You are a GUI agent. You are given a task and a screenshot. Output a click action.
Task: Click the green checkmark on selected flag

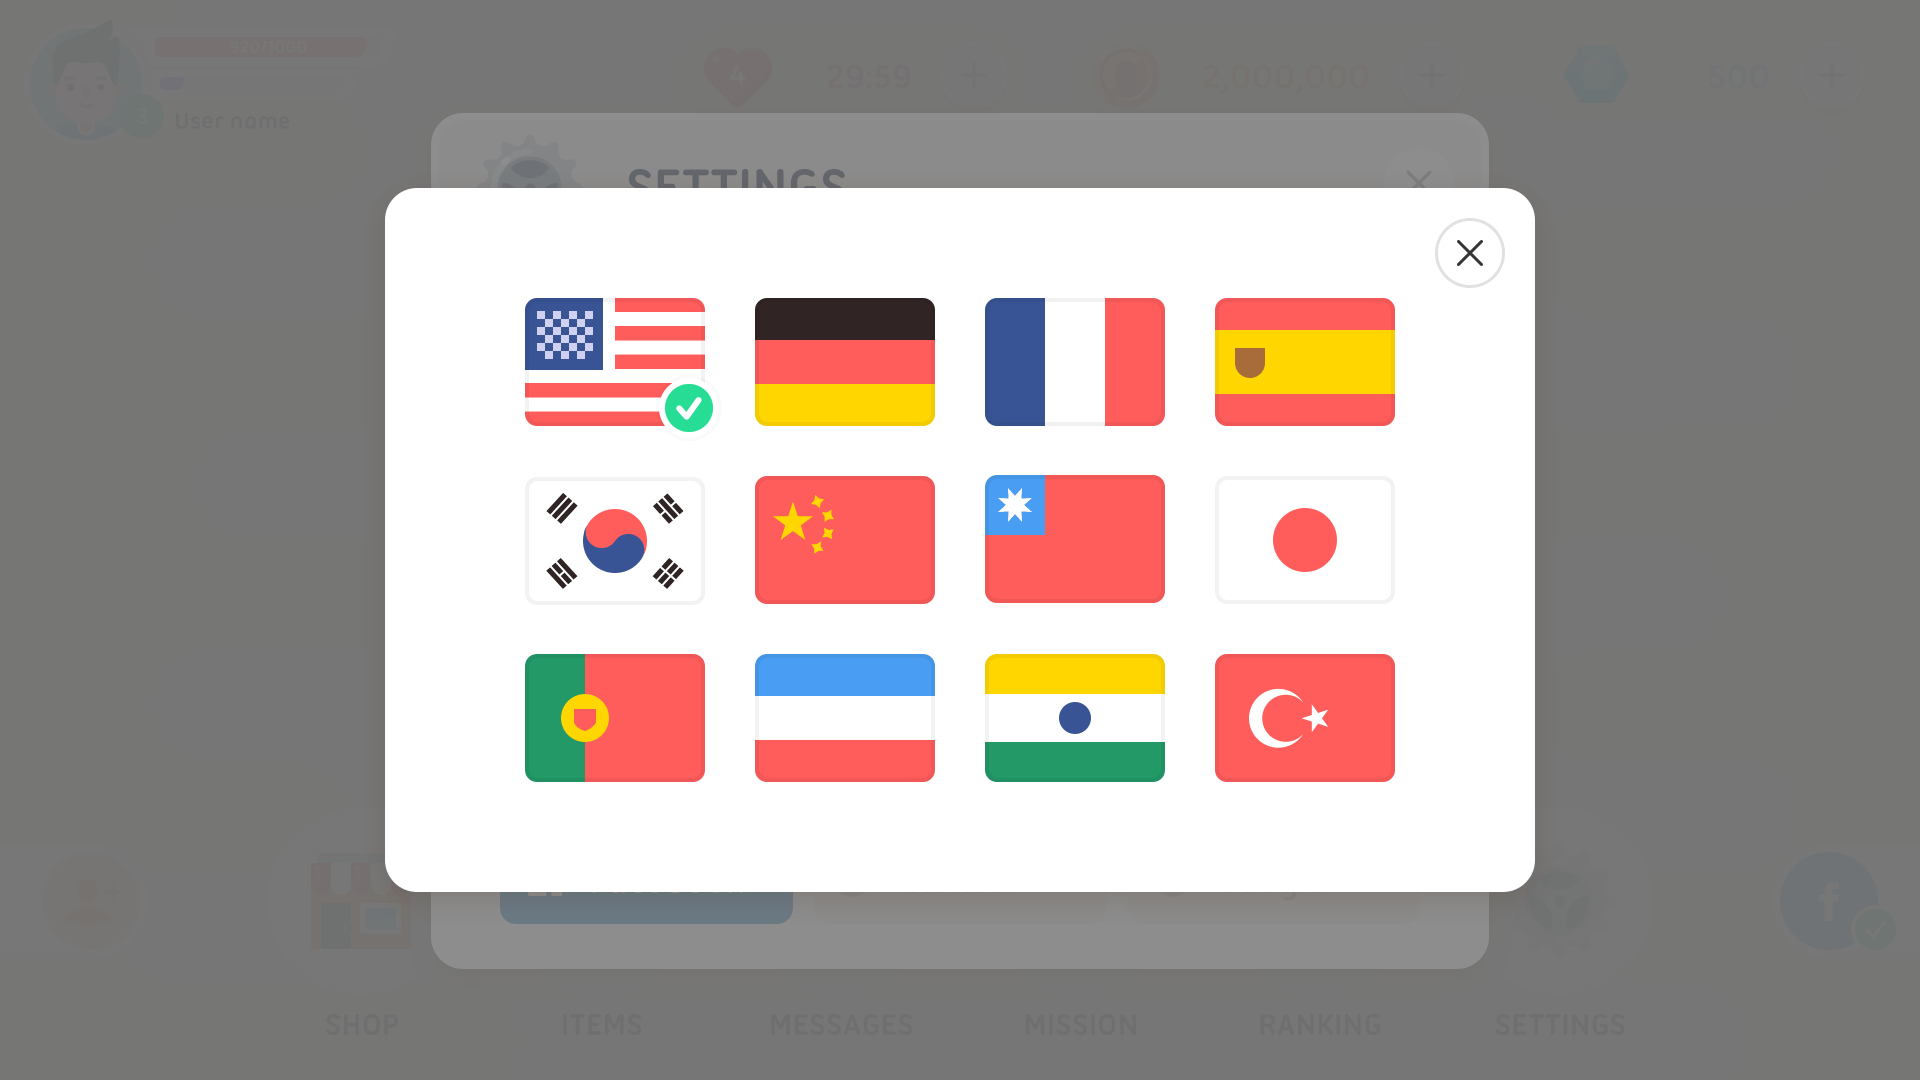coord(689,408)
